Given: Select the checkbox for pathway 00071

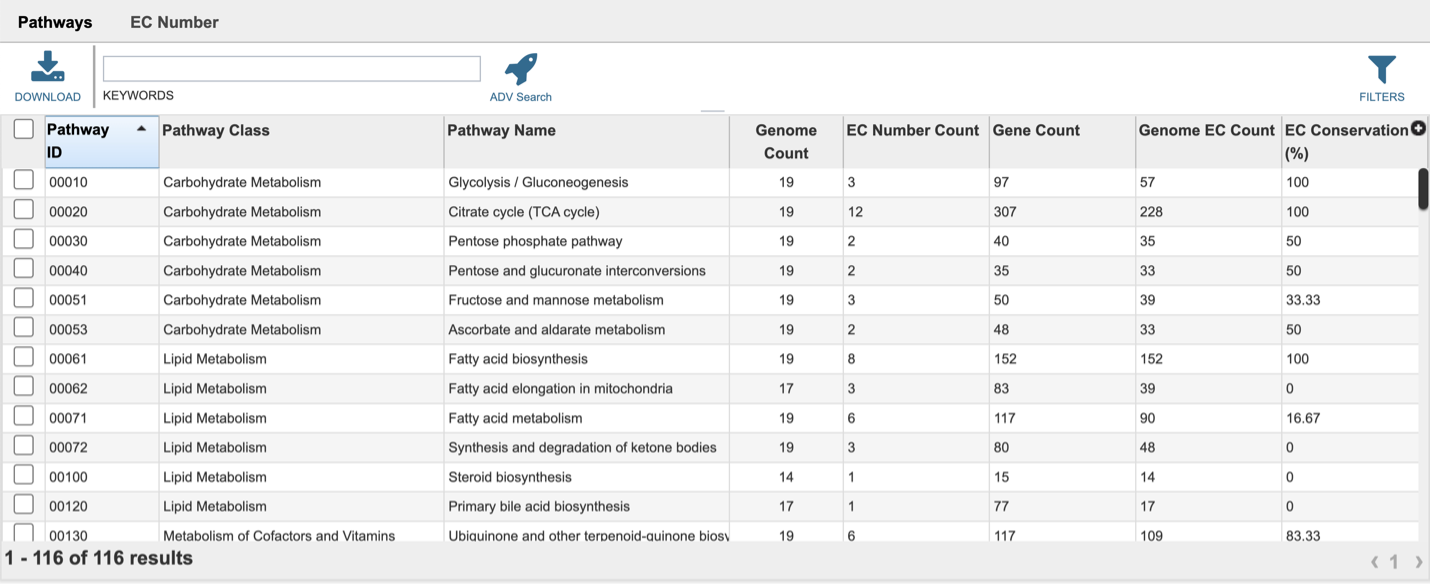Looking at the screenshot, I should click(x=24, y=416).
